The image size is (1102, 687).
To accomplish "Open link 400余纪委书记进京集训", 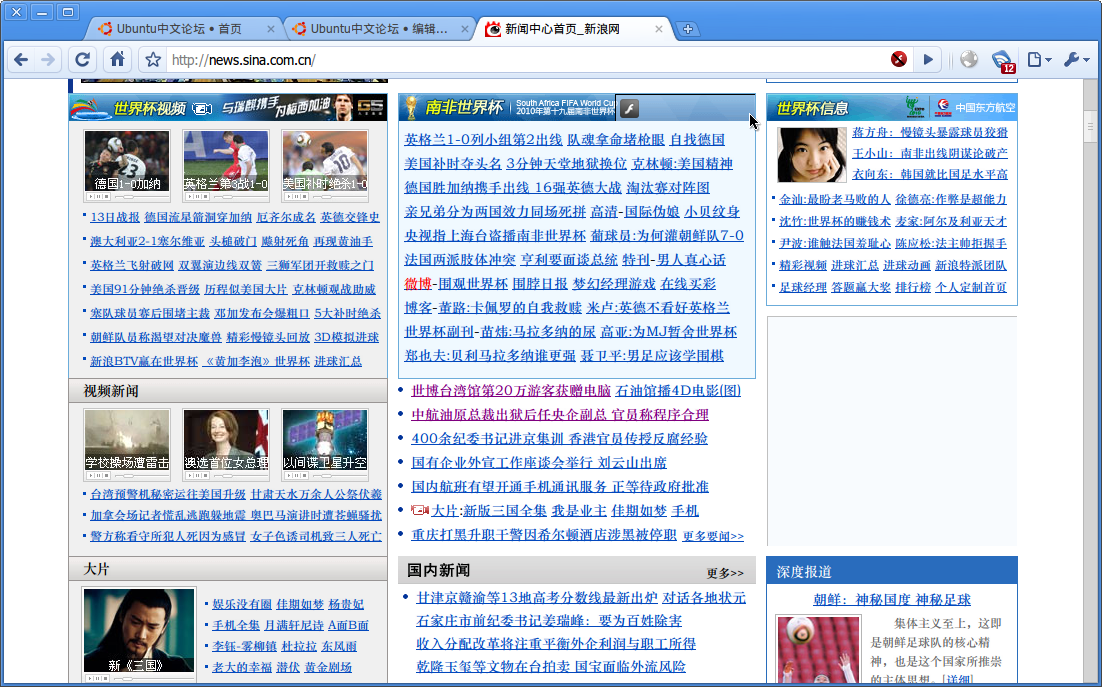I will click(488, 438).
